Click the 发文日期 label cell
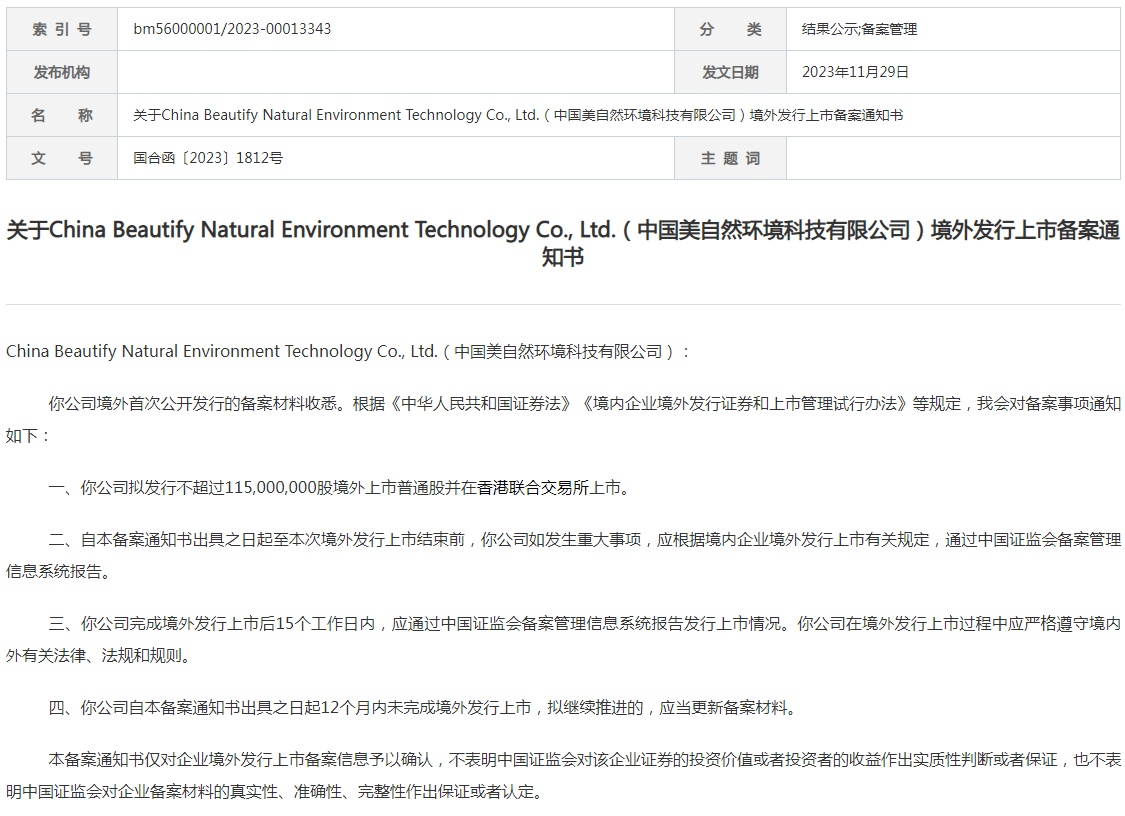 coord(730,72)
